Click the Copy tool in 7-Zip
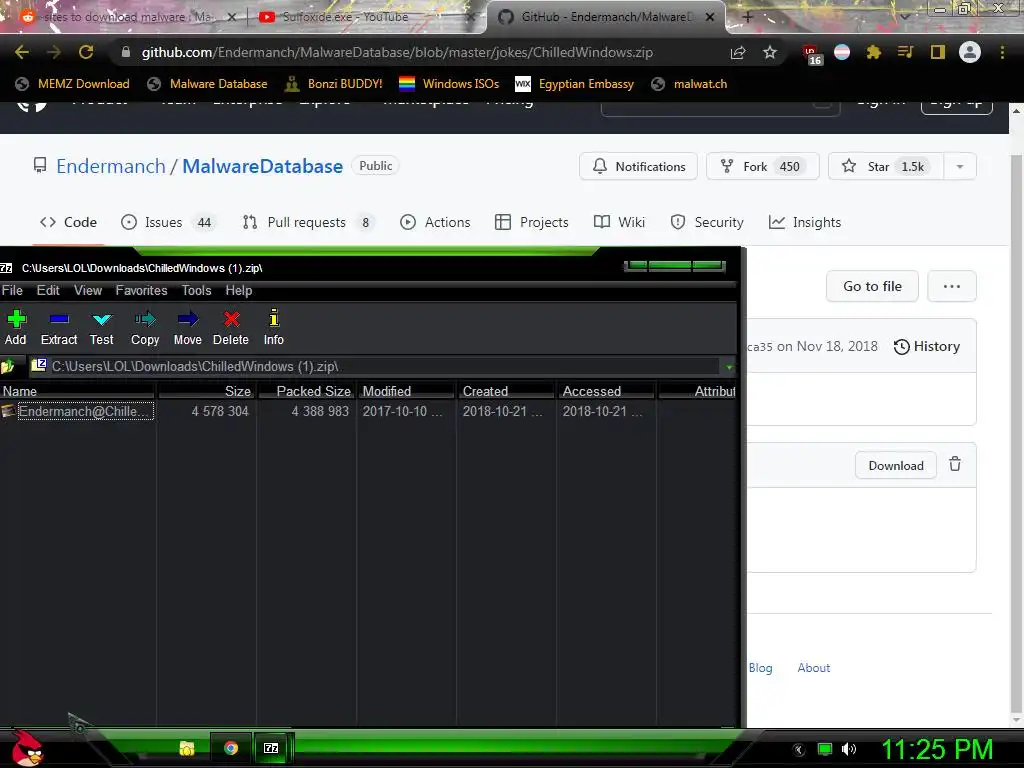1024x768 pixels. point(145,327)
